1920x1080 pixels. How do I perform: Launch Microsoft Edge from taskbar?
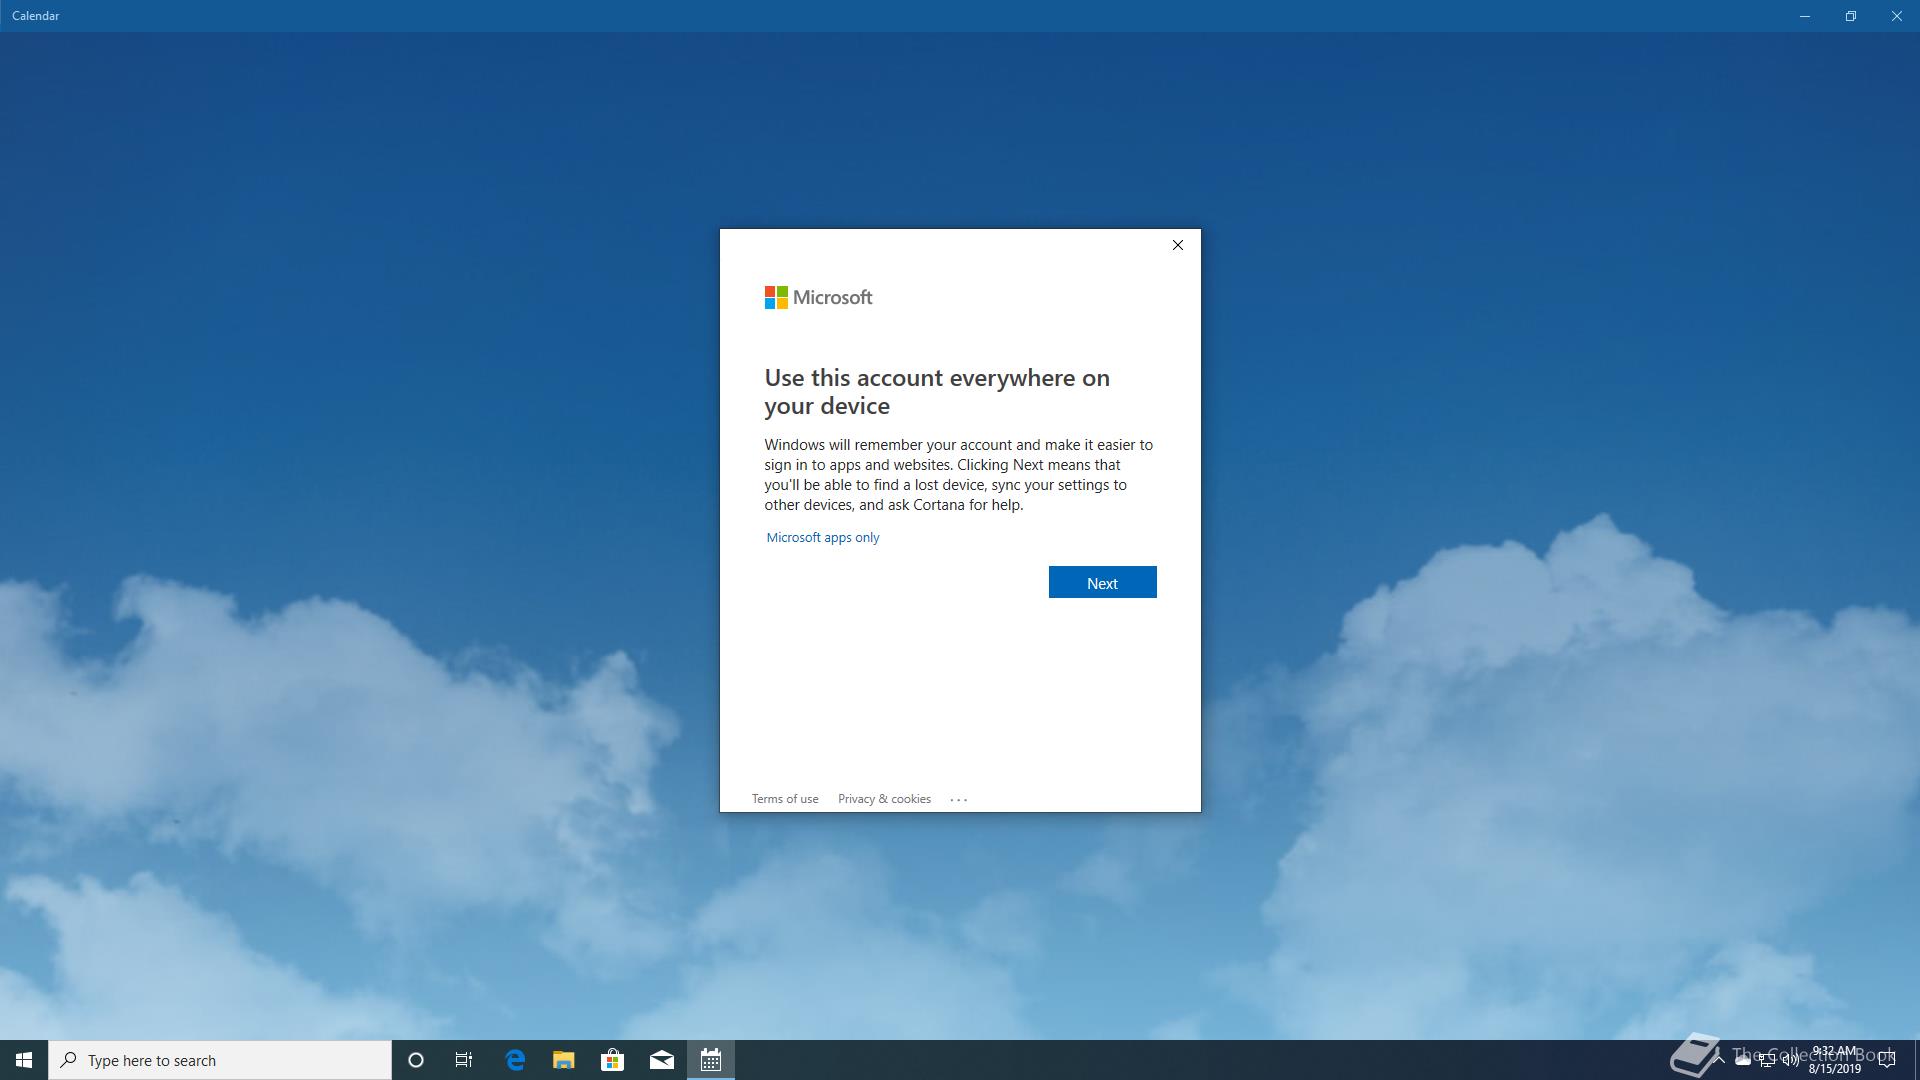tap(515, 1060)
